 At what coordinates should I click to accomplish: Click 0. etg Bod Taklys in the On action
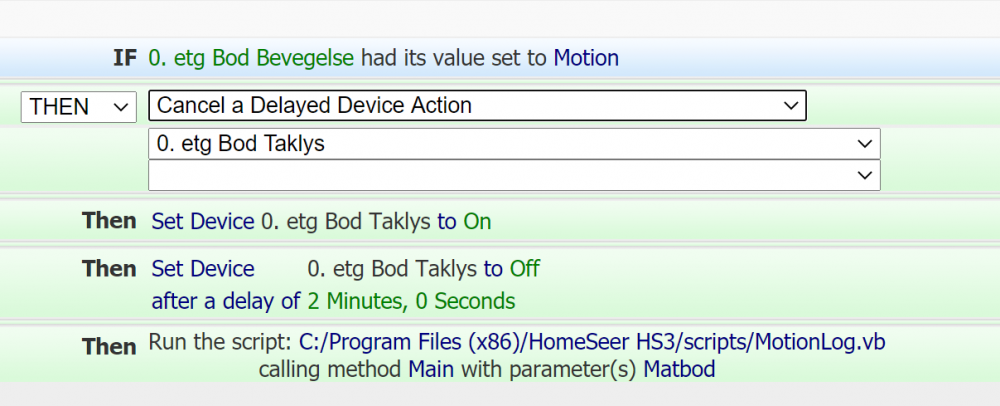point(346,221)
